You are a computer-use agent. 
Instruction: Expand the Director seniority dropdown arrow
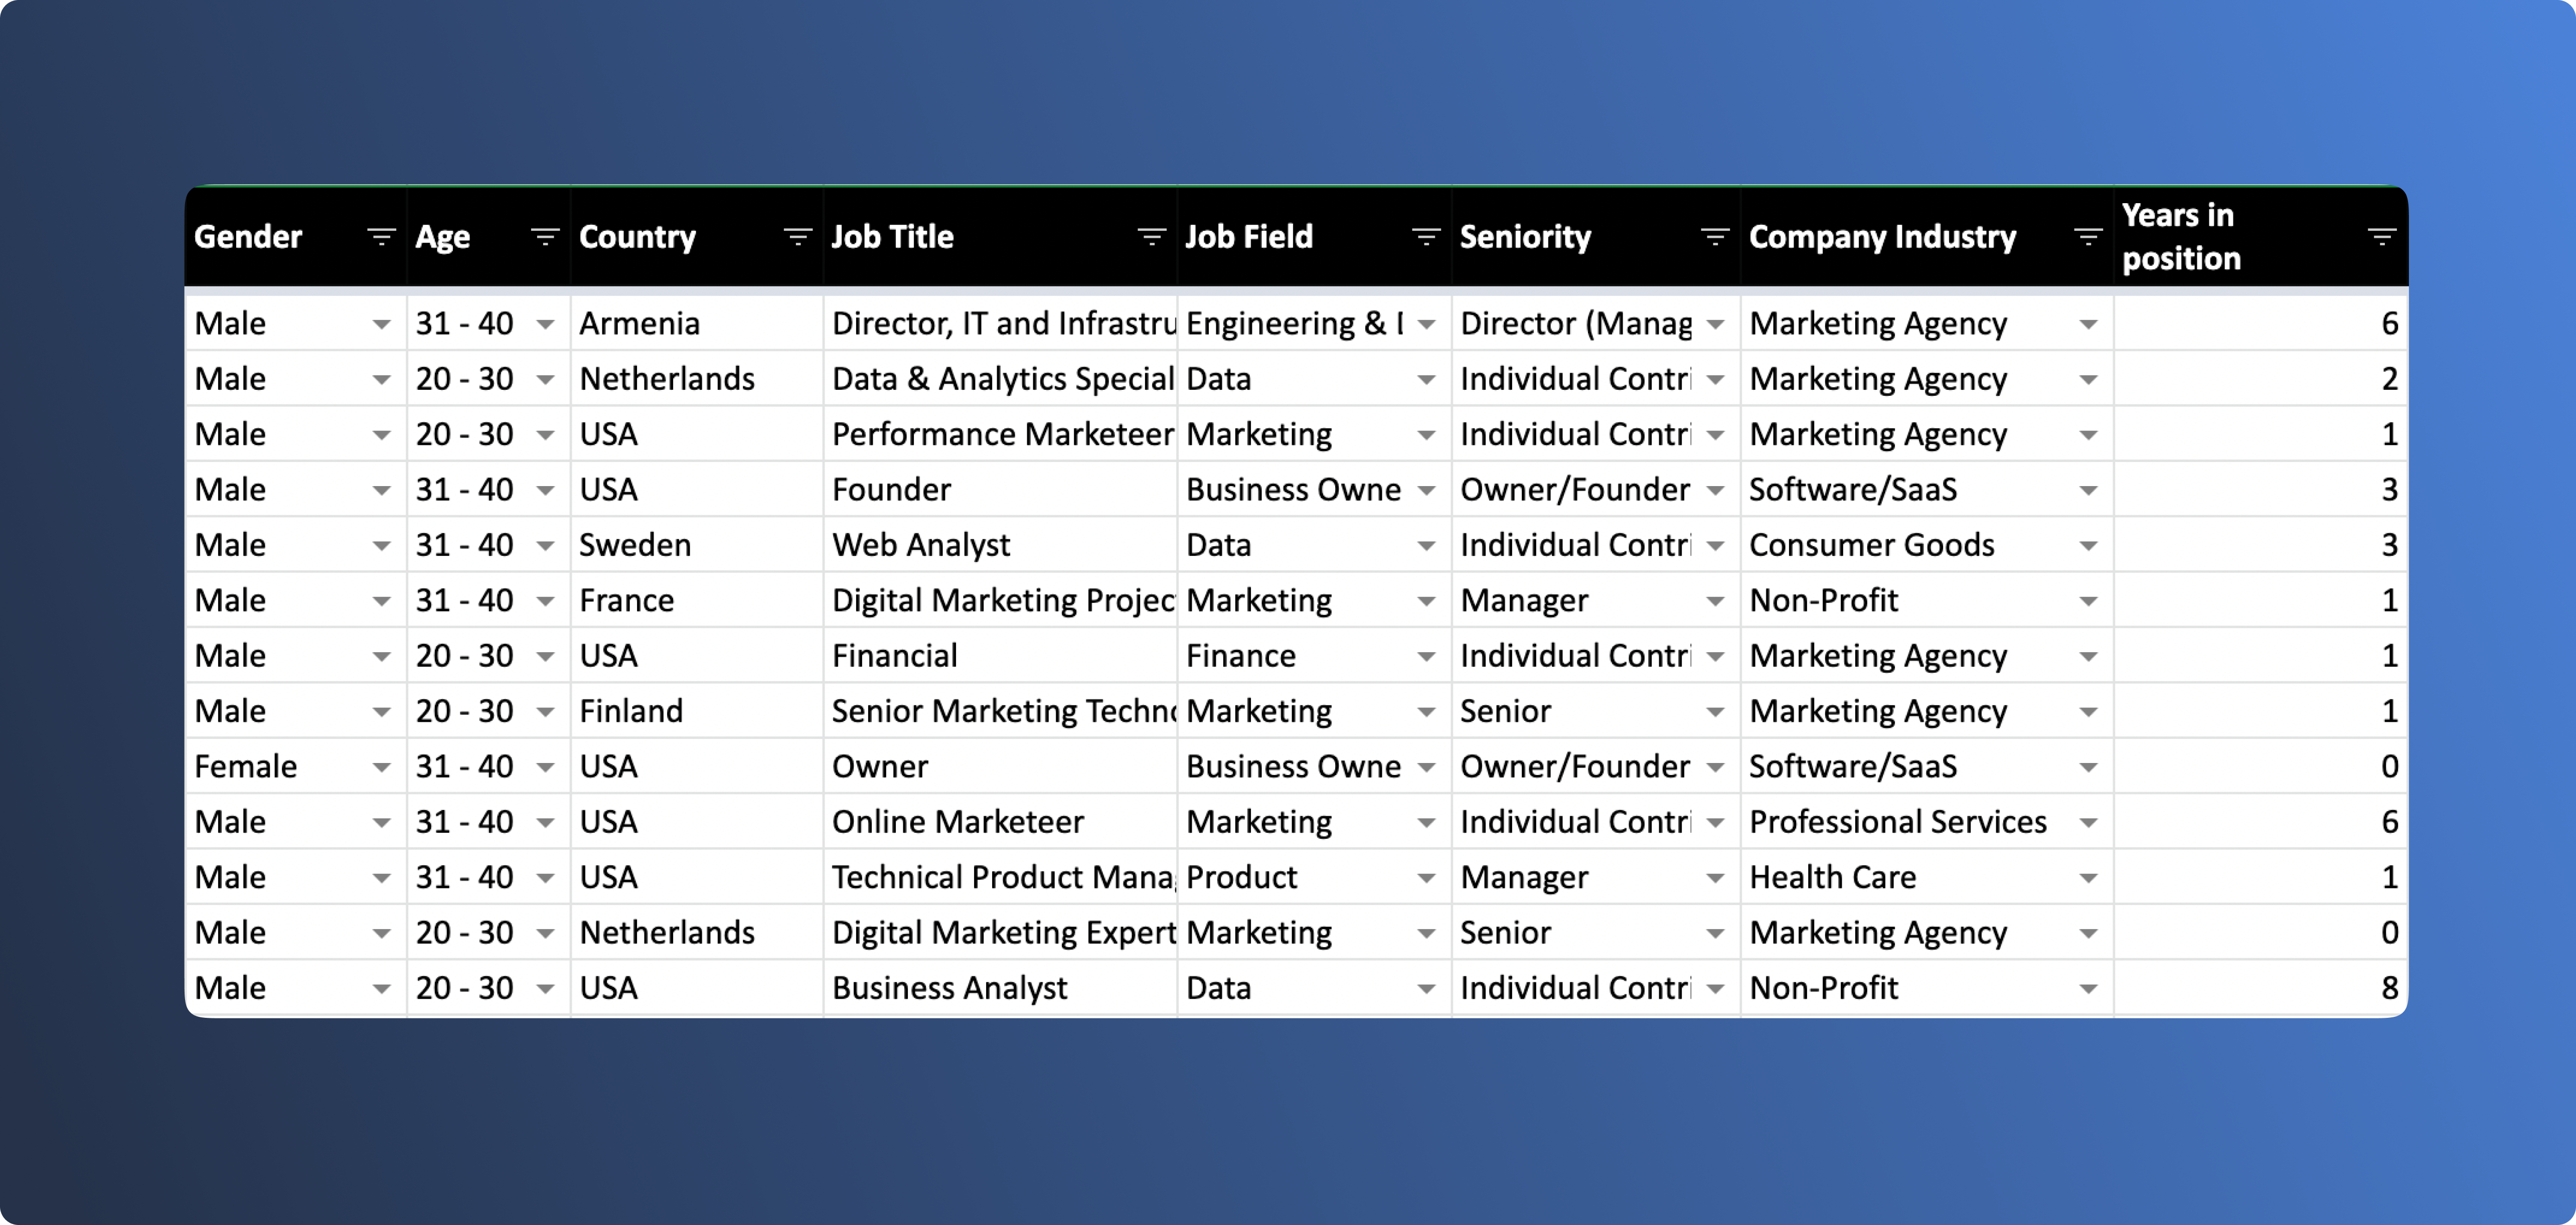click(1715, 325)
